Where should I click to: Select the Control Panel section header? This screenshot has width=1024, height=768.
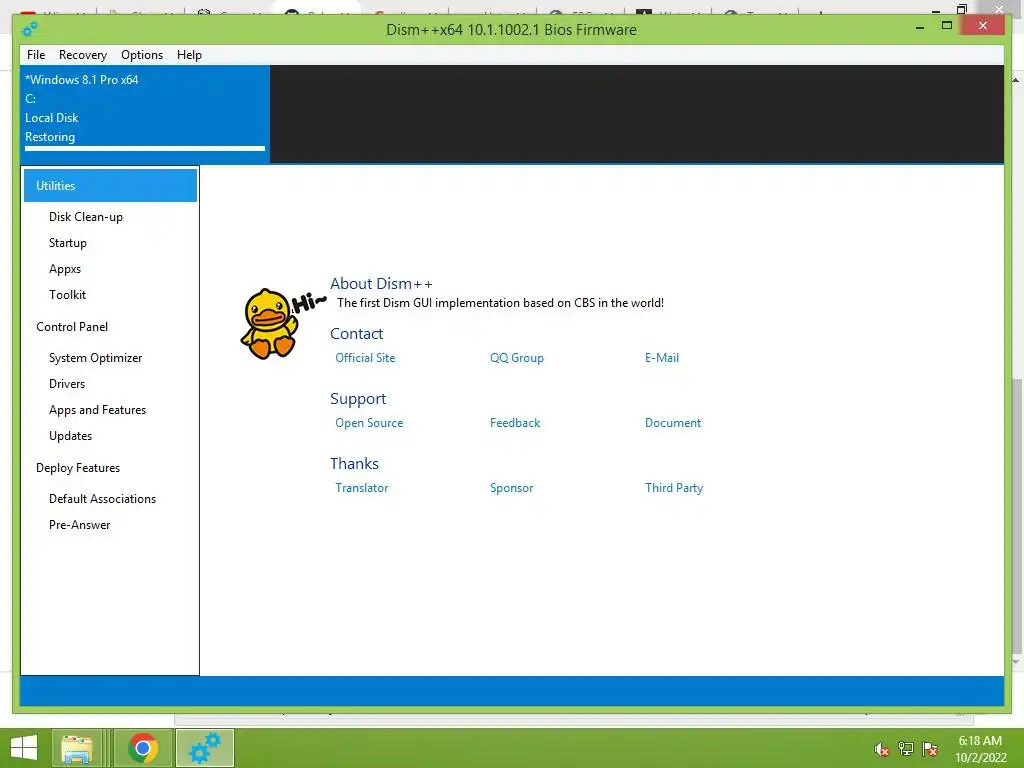tap(72, 327)
